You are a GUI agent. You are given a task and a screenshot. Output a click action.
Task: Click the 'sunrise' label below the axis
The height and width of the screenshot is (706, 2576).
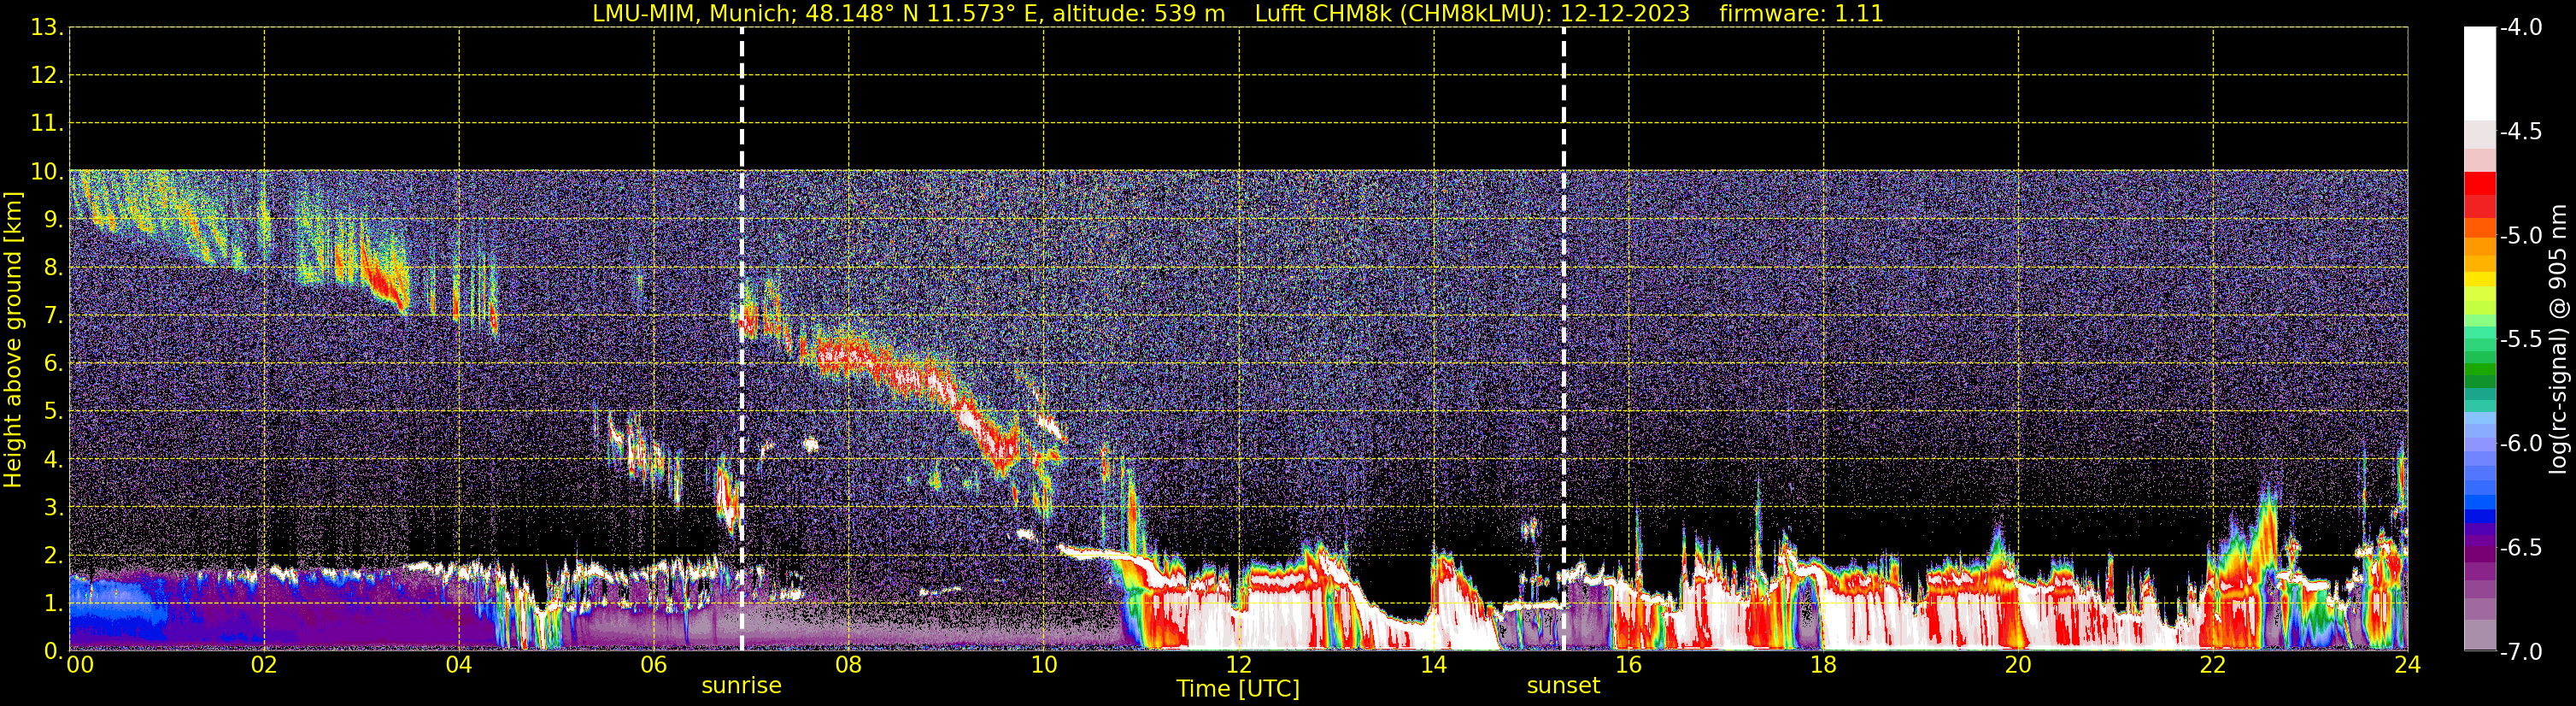741,686
